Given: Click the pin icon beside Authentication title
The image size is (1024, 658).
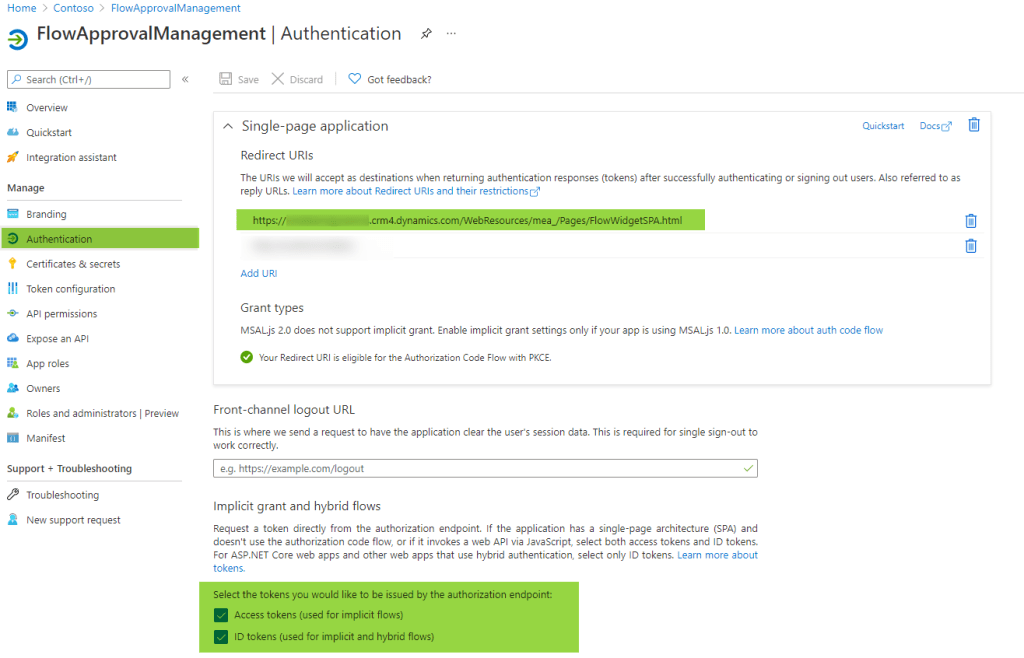Looking at the screenshot, I should click(426, 34).
